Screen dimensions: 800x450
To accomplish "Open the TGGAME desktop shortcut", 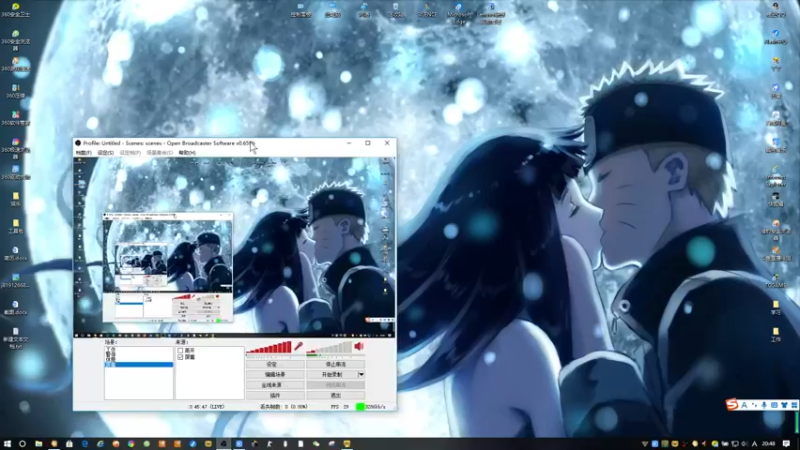I will point(776,281).
